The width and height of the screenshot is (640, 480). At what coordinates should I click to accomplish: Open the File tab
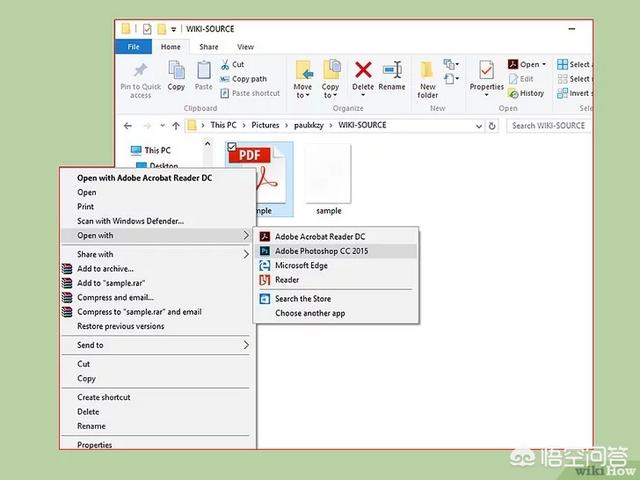(x=133, y=47)
